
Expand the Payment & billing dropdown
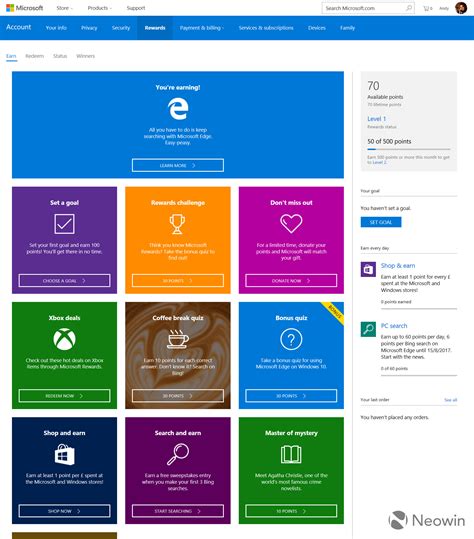coord(202,28)
